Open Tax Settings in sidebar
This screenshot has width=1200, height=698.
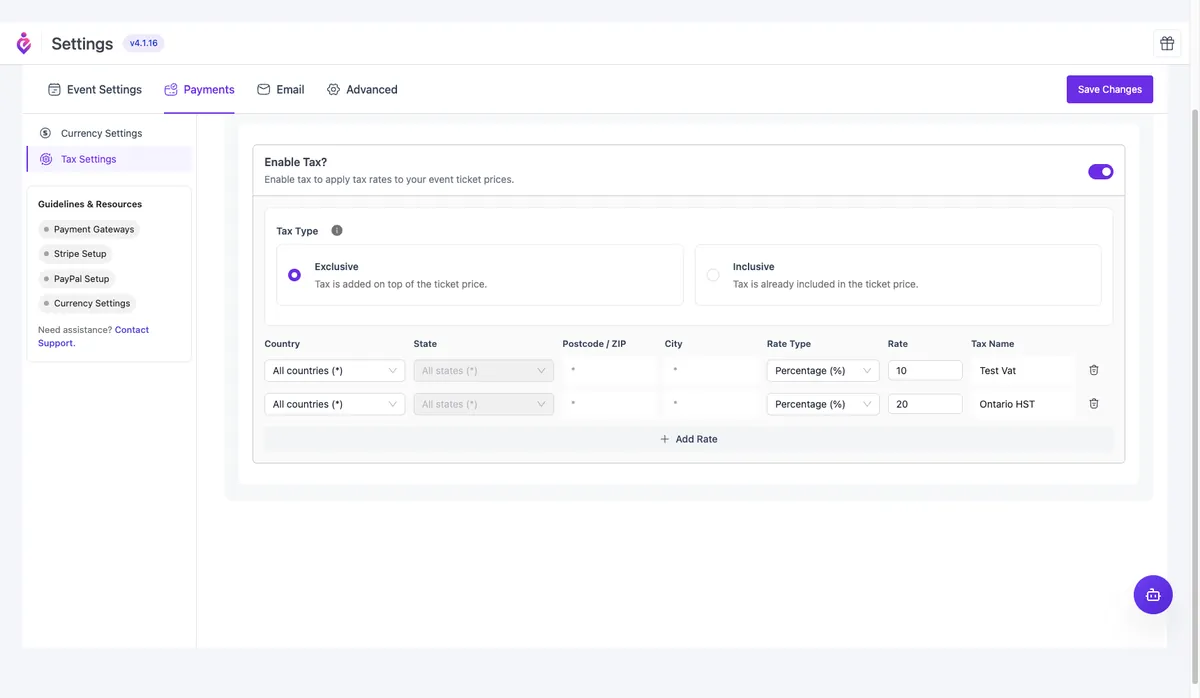(x=109, y=159)
